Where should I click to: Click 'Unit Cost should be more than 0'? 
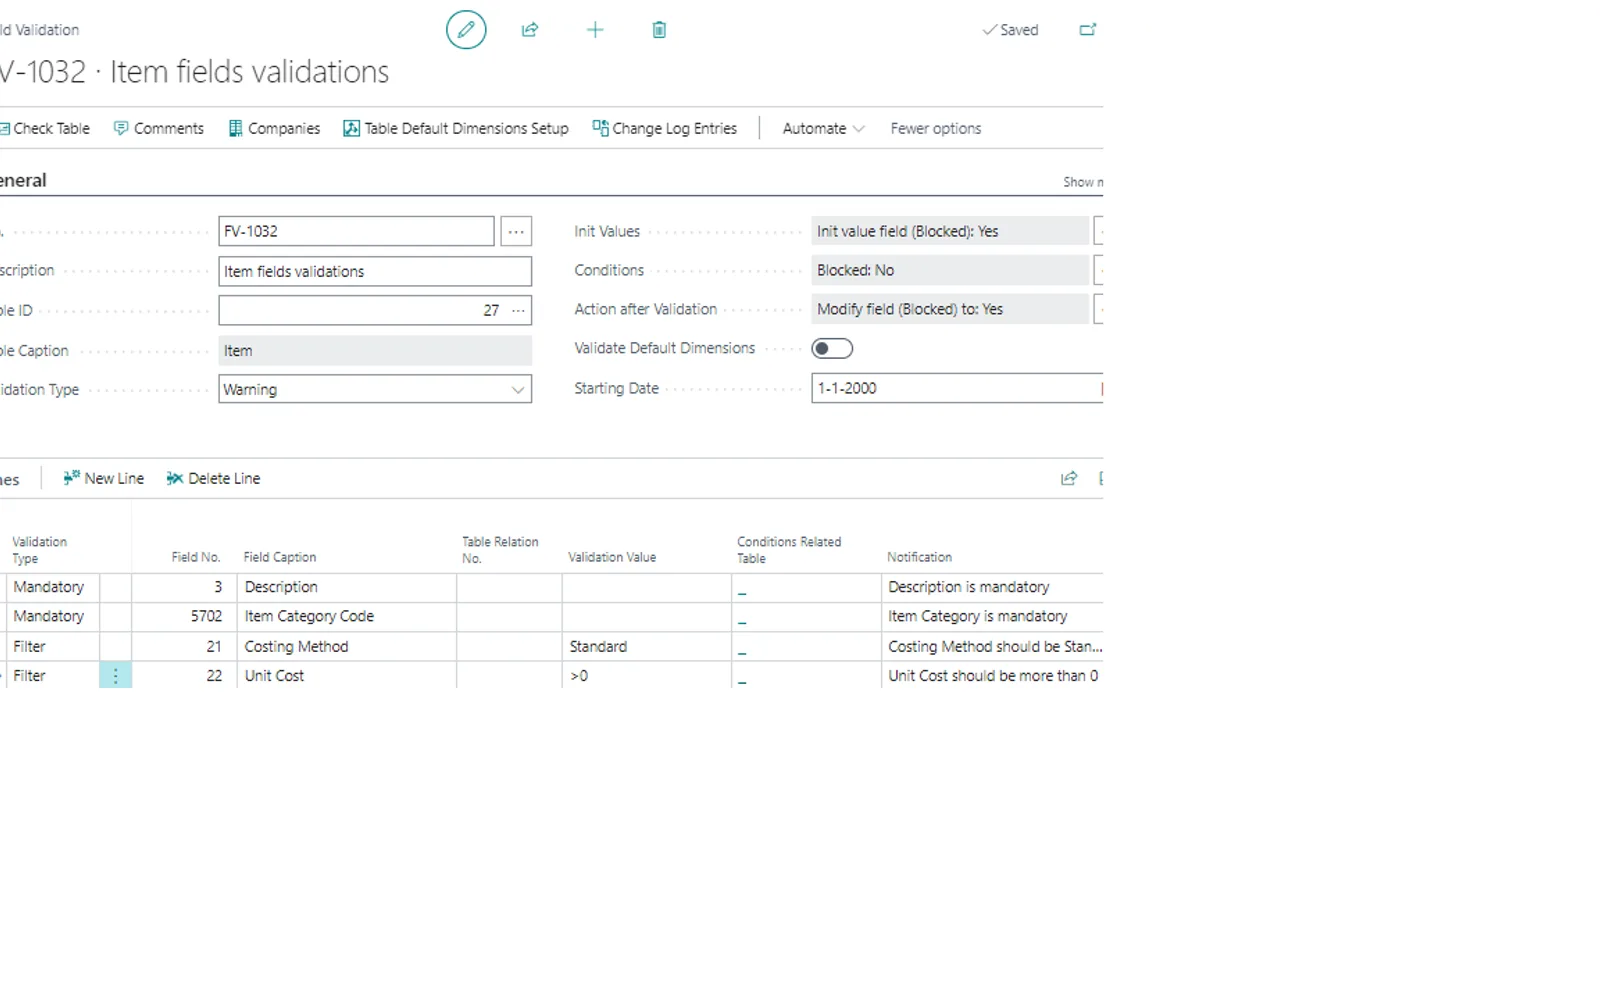(993, 676)
